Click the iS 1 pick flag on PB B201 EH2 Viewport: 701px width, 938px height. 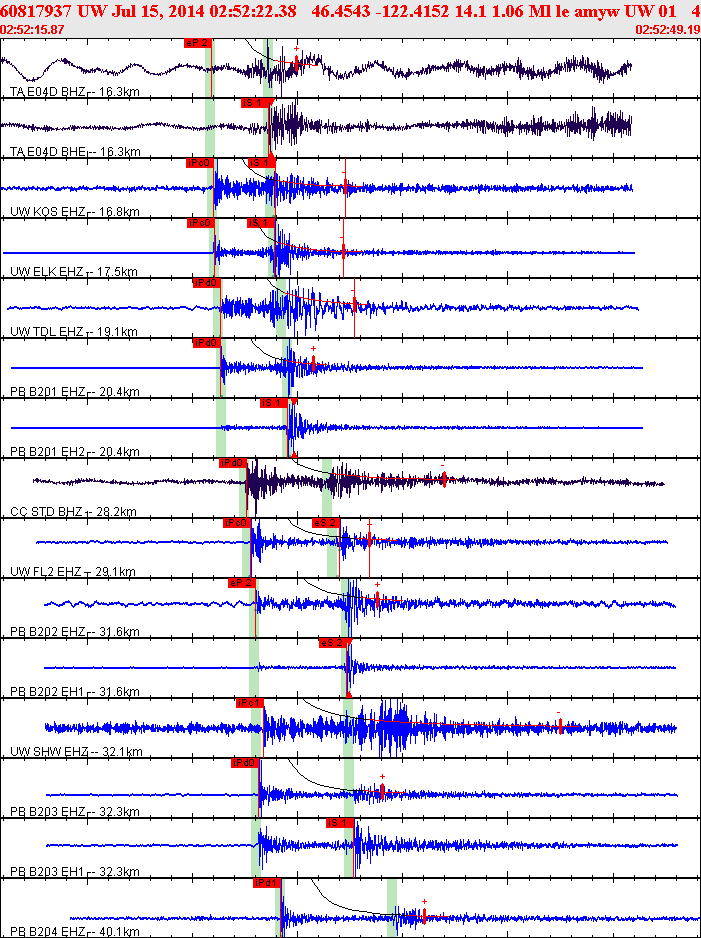pos(275,403)
